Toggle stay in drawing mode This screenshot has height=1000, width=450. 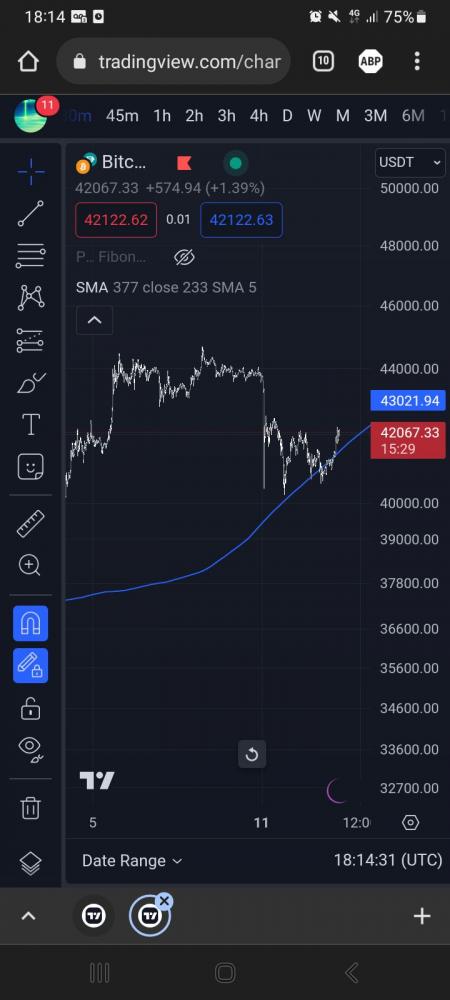(31, 665)
